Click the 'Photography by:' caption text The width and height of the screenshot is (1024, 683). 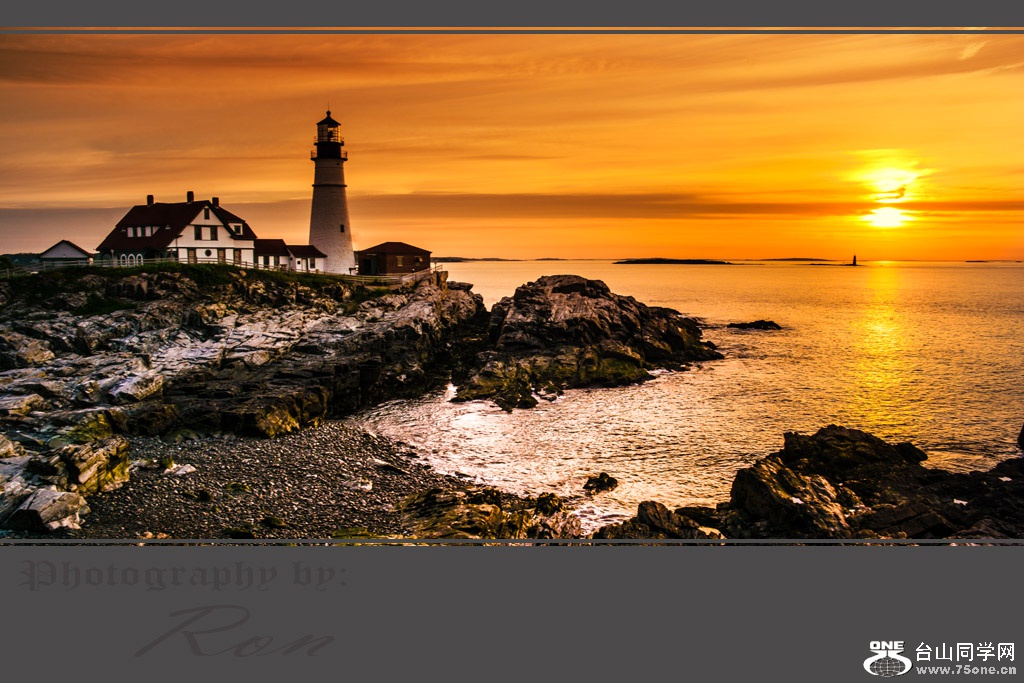point(184,576)
